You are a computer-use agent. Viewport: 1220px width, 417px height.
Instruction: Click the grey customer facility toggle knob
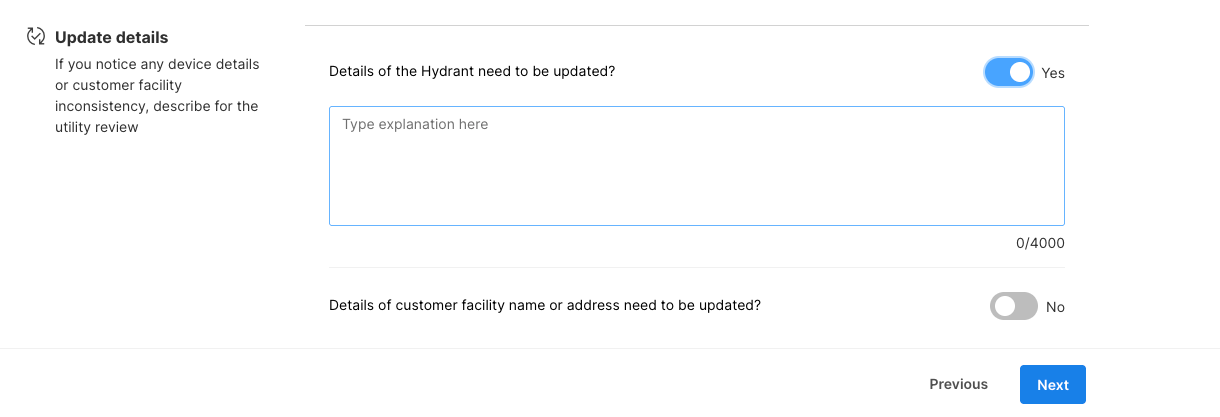[1003, 306]
